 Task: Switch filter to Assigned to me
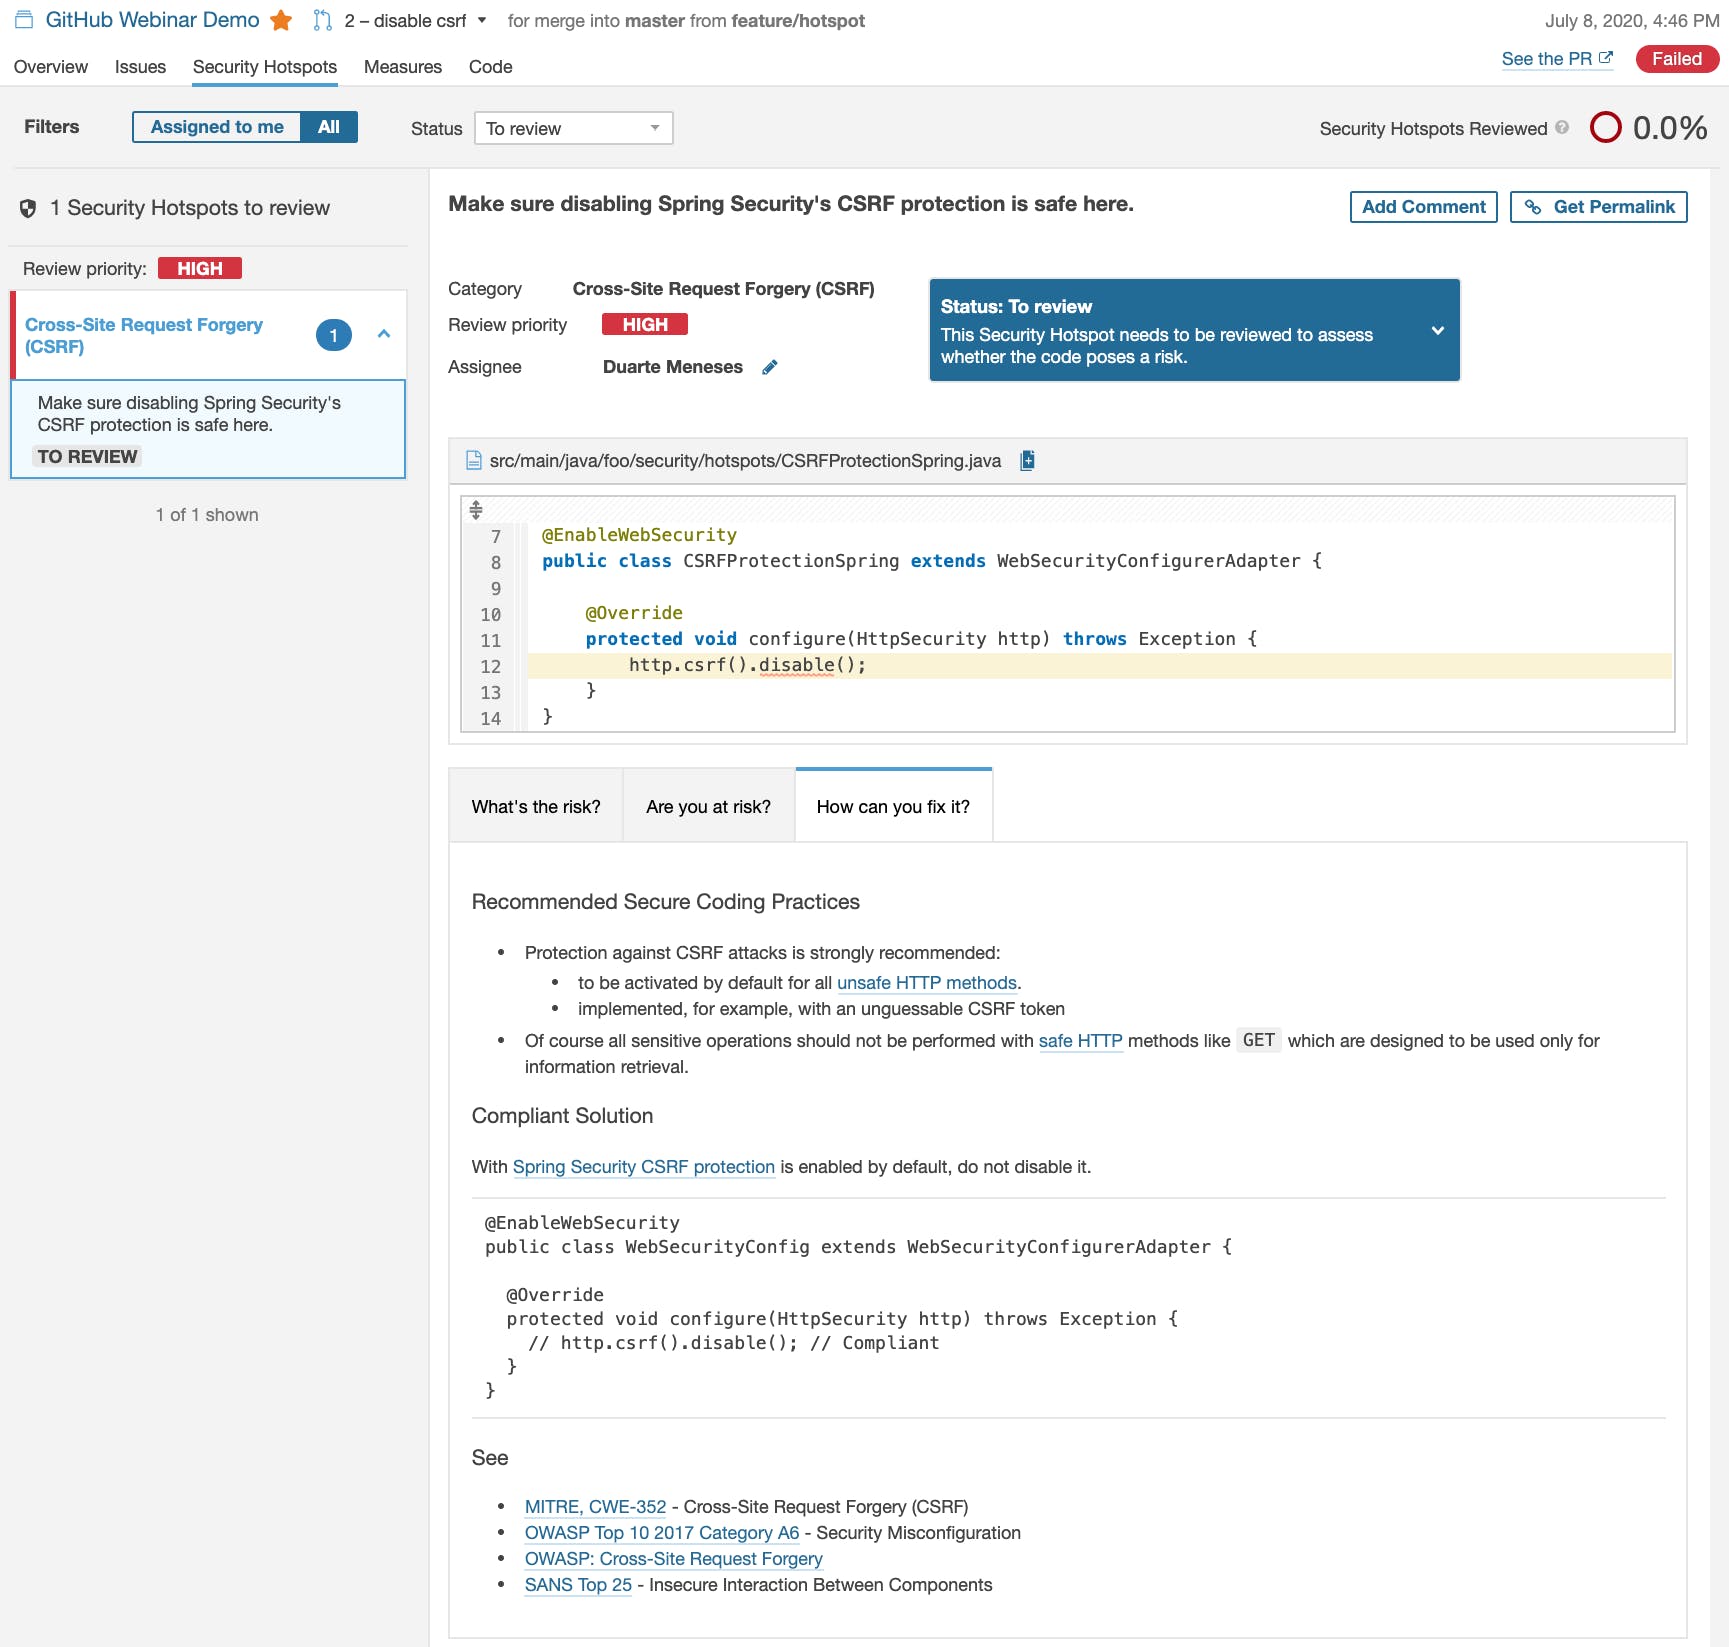217,126
